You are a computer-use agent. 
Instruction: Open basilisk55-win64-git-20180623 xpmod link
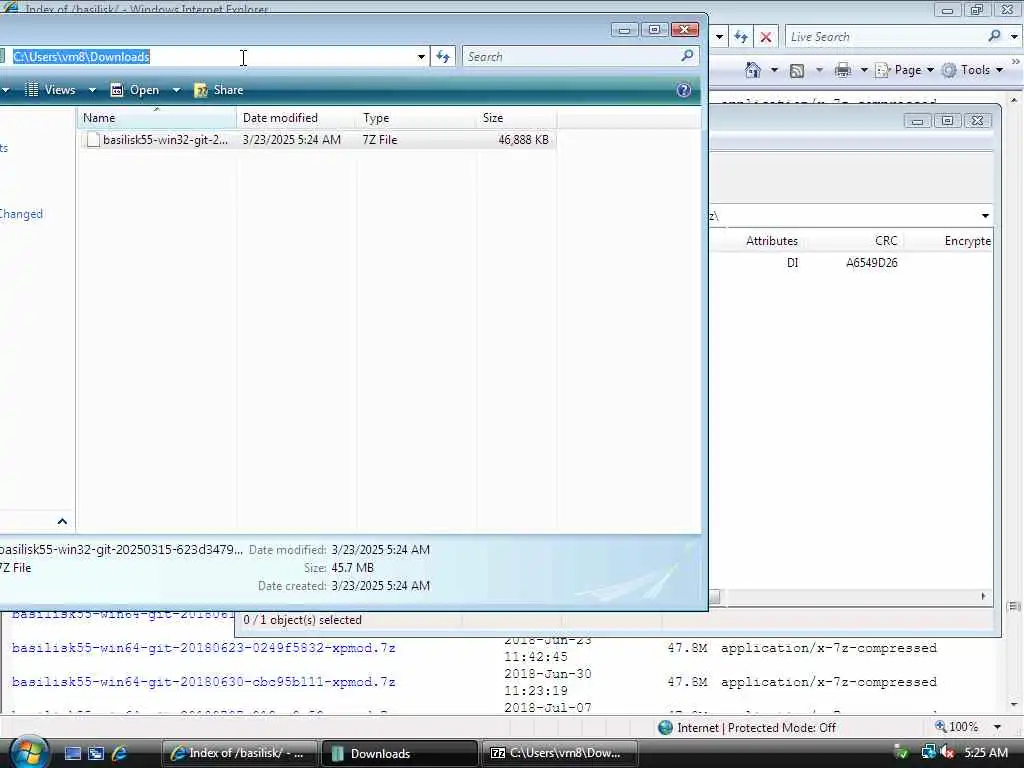pos(204,648)
